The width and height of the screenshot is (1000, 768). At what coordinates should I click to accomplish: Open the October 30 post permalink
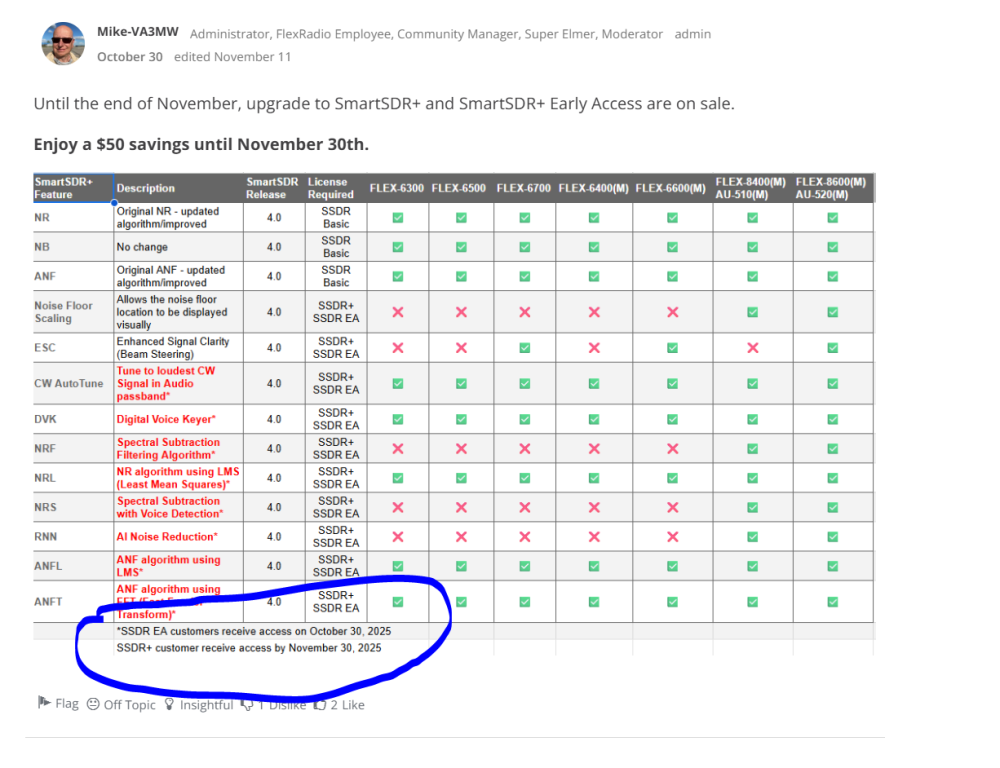(130, 57)
